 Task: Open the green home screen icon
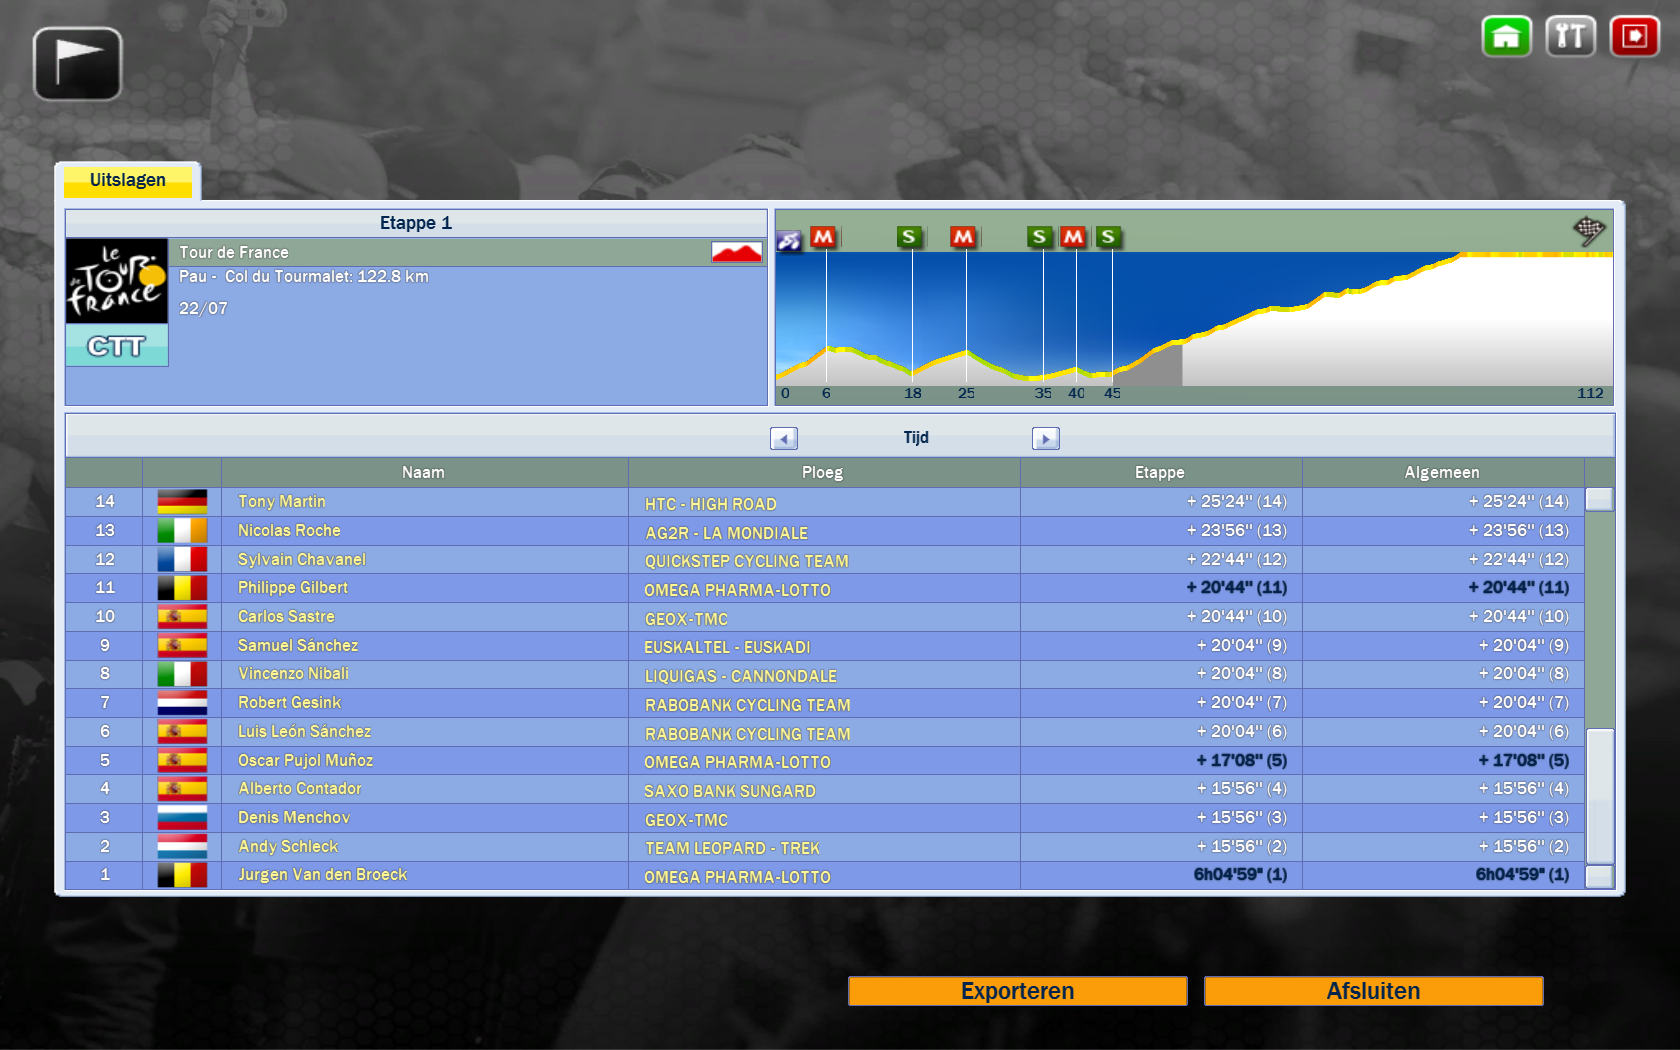click(1506, 37)
